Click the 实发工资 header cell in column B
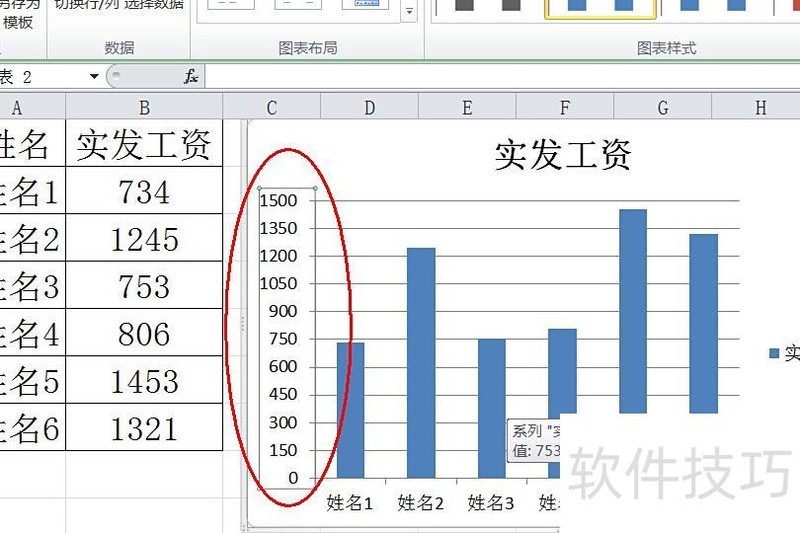Image resolution: width=800 pixels, height=533 pixels. tap(144, 143)
